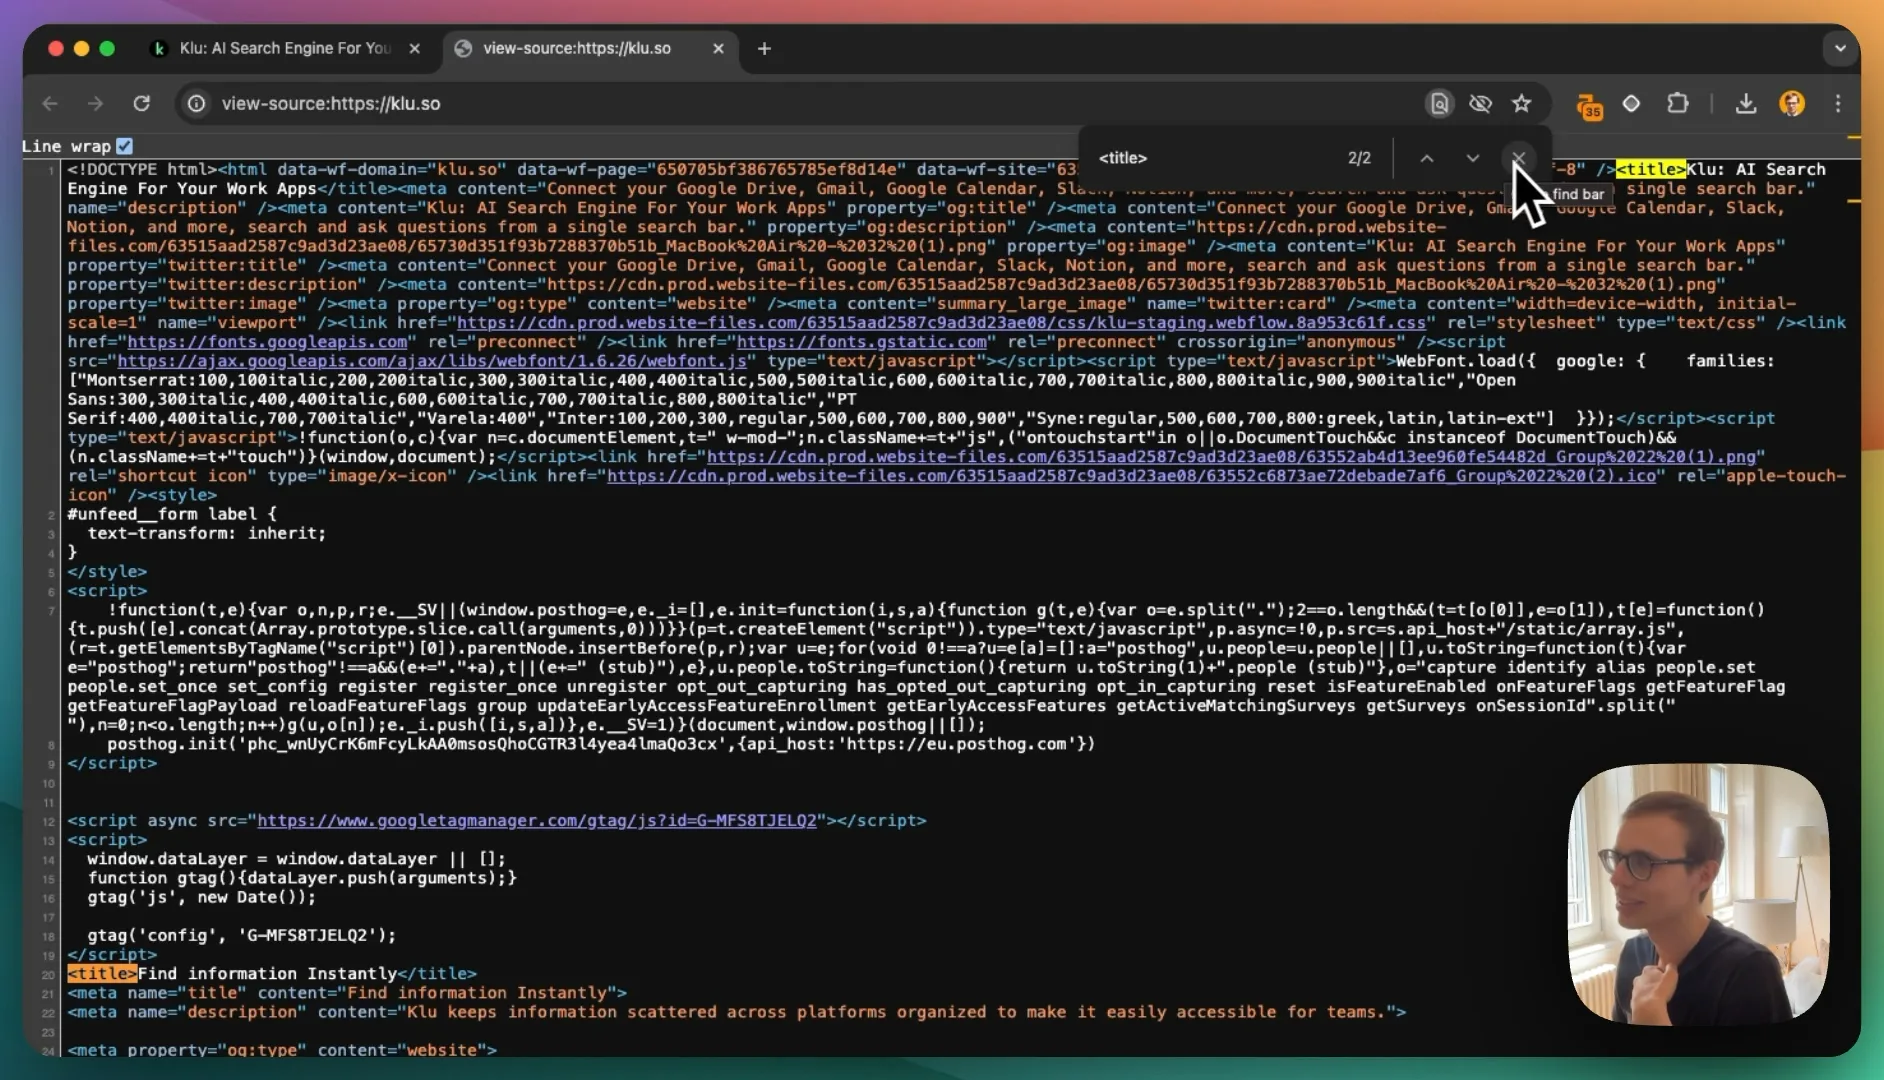Jump to next find match

[x=1472, y=158]
